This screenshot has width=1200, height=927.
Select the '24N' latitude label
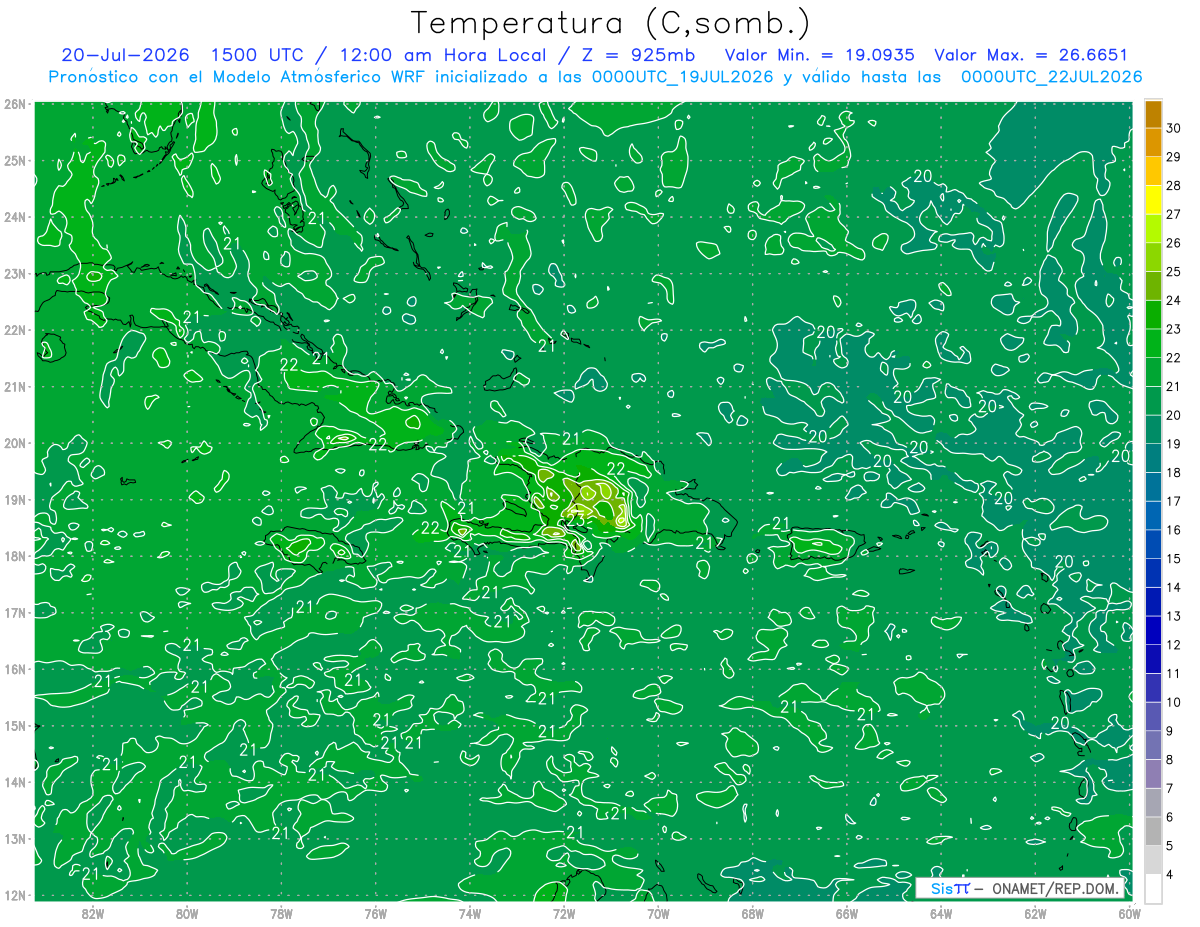[15, 217]
